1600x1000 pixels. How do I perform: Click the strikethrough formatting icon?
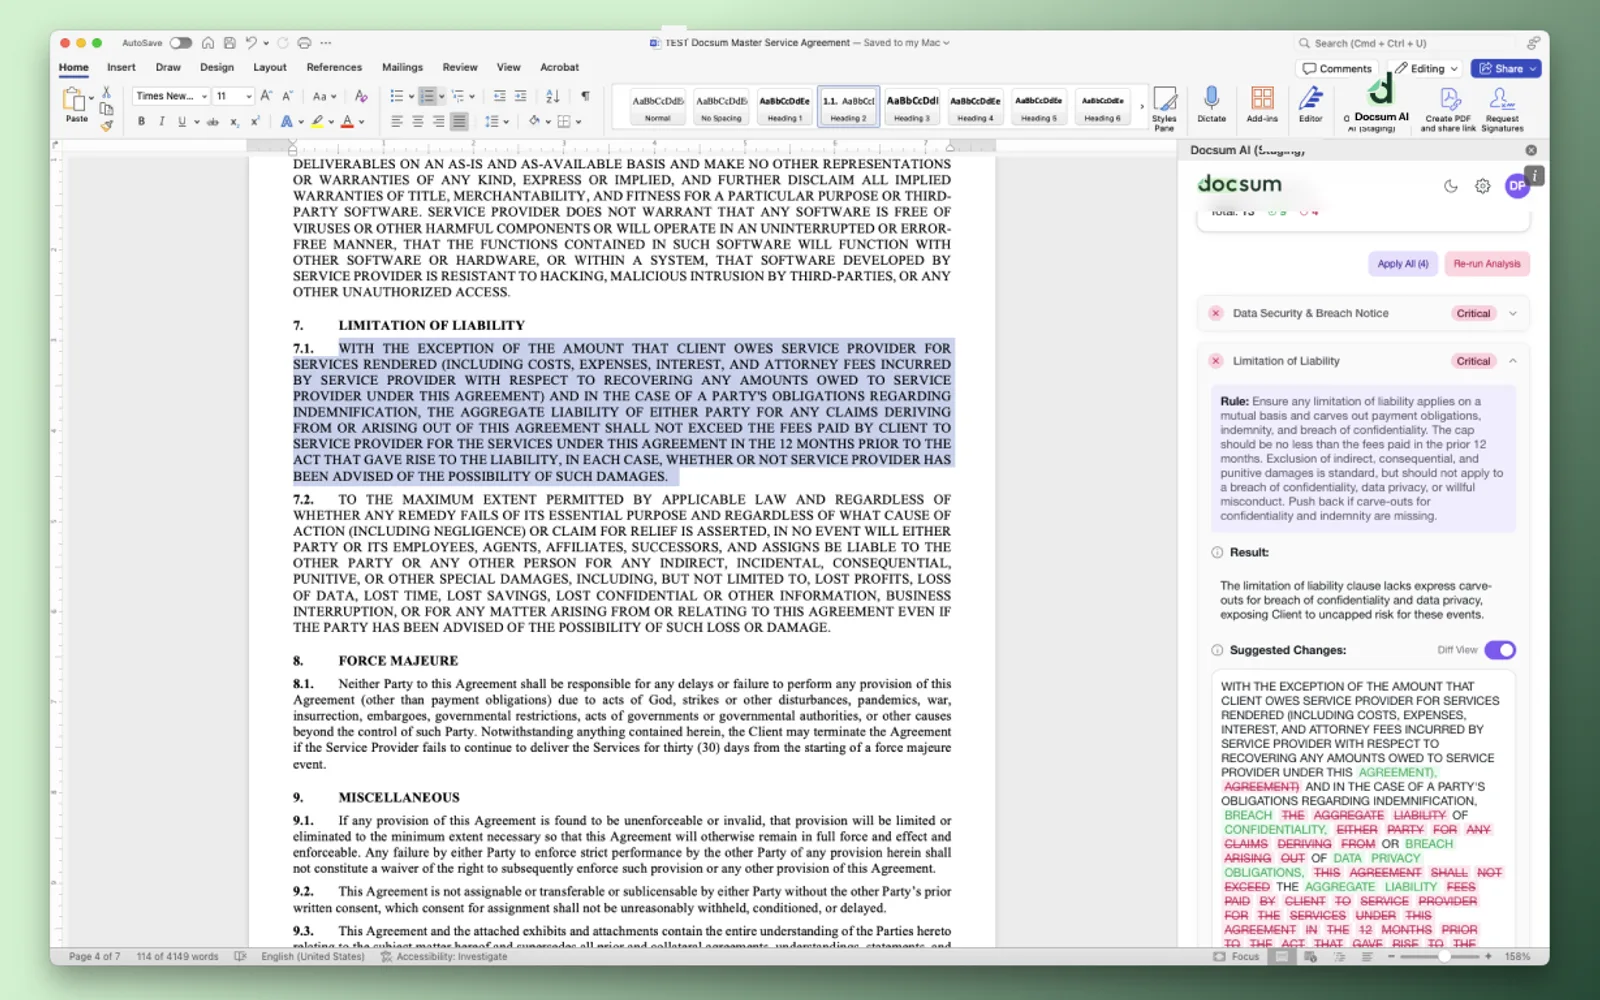212,122
